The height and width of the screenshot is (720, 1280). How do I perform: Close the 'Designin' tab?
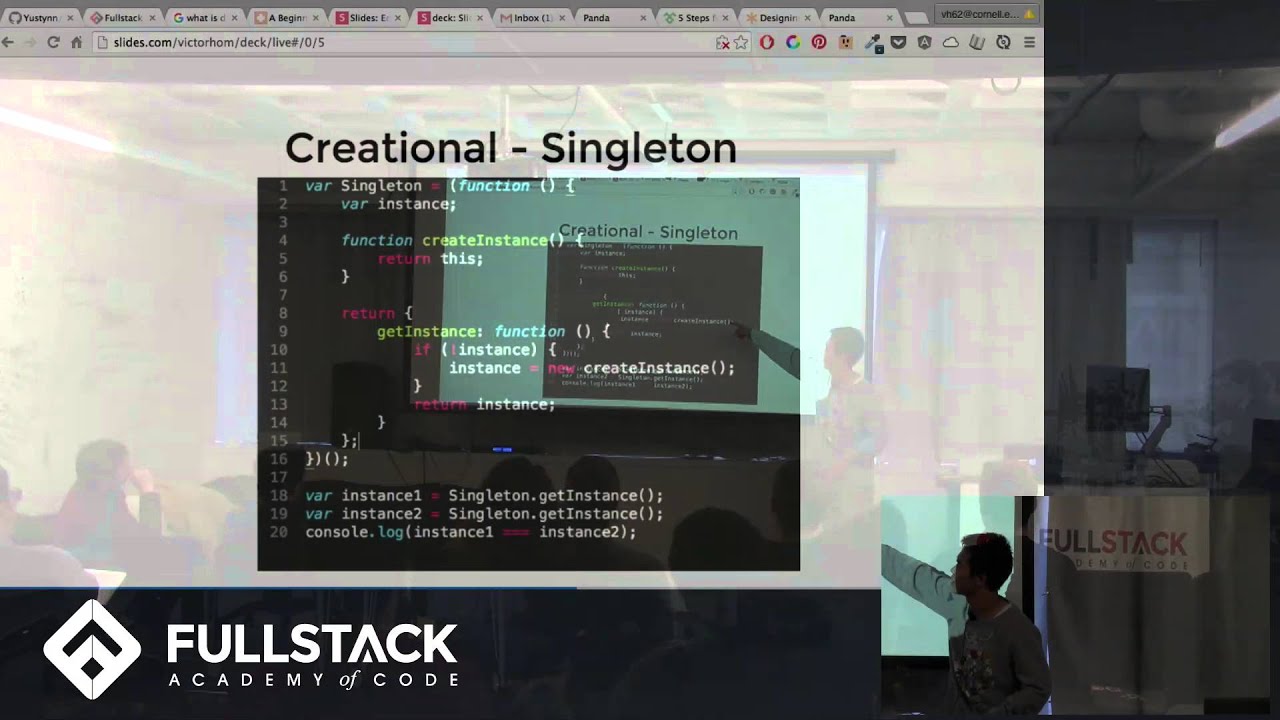(x=807, y=18)
